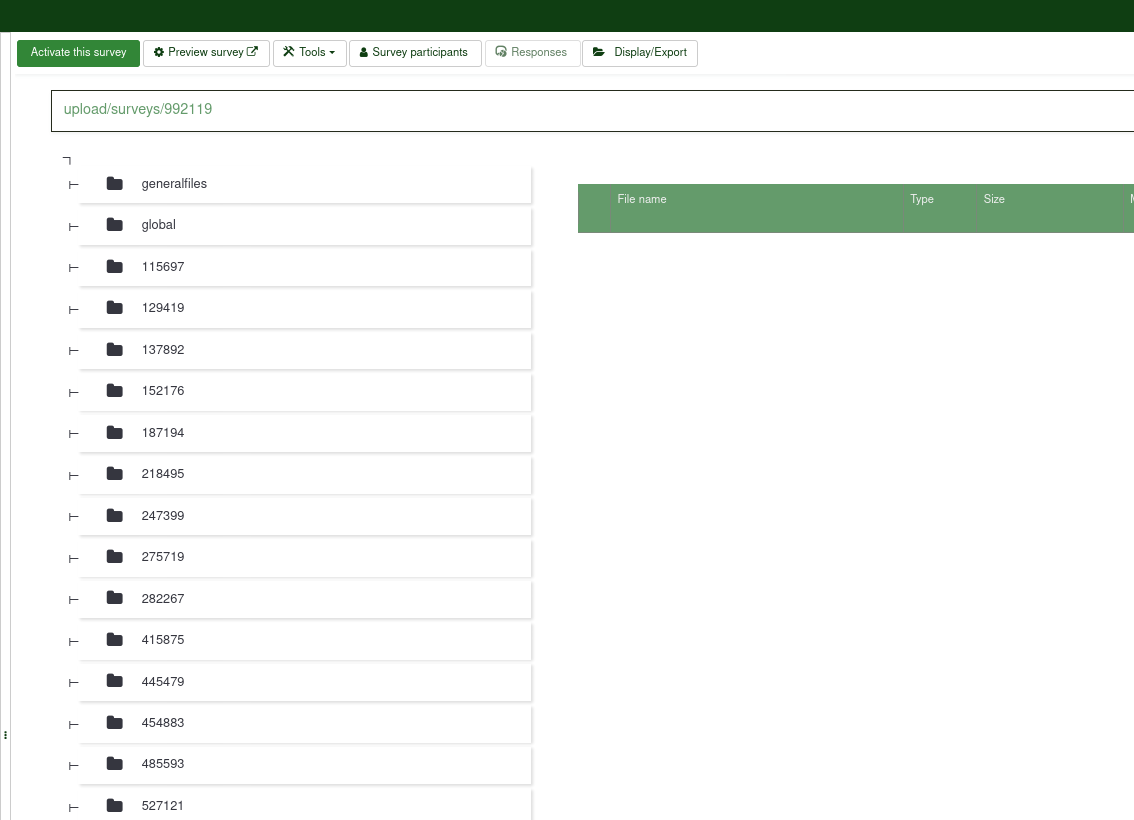The height and width of the screenshot is (820, 1134).
Task: Expand the 445479 tree branch
Action: point(73,683)
